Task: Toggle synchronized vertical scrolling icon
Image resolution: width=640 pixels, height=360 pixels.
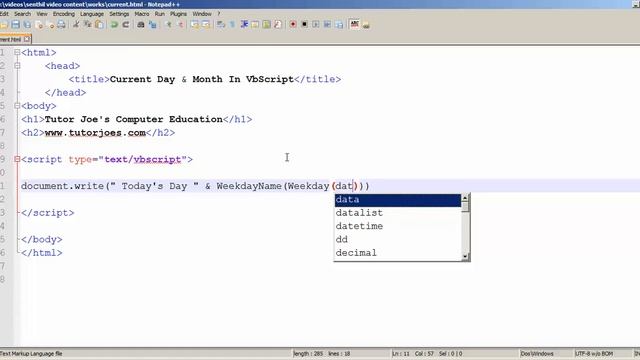Action: point(195,24)
